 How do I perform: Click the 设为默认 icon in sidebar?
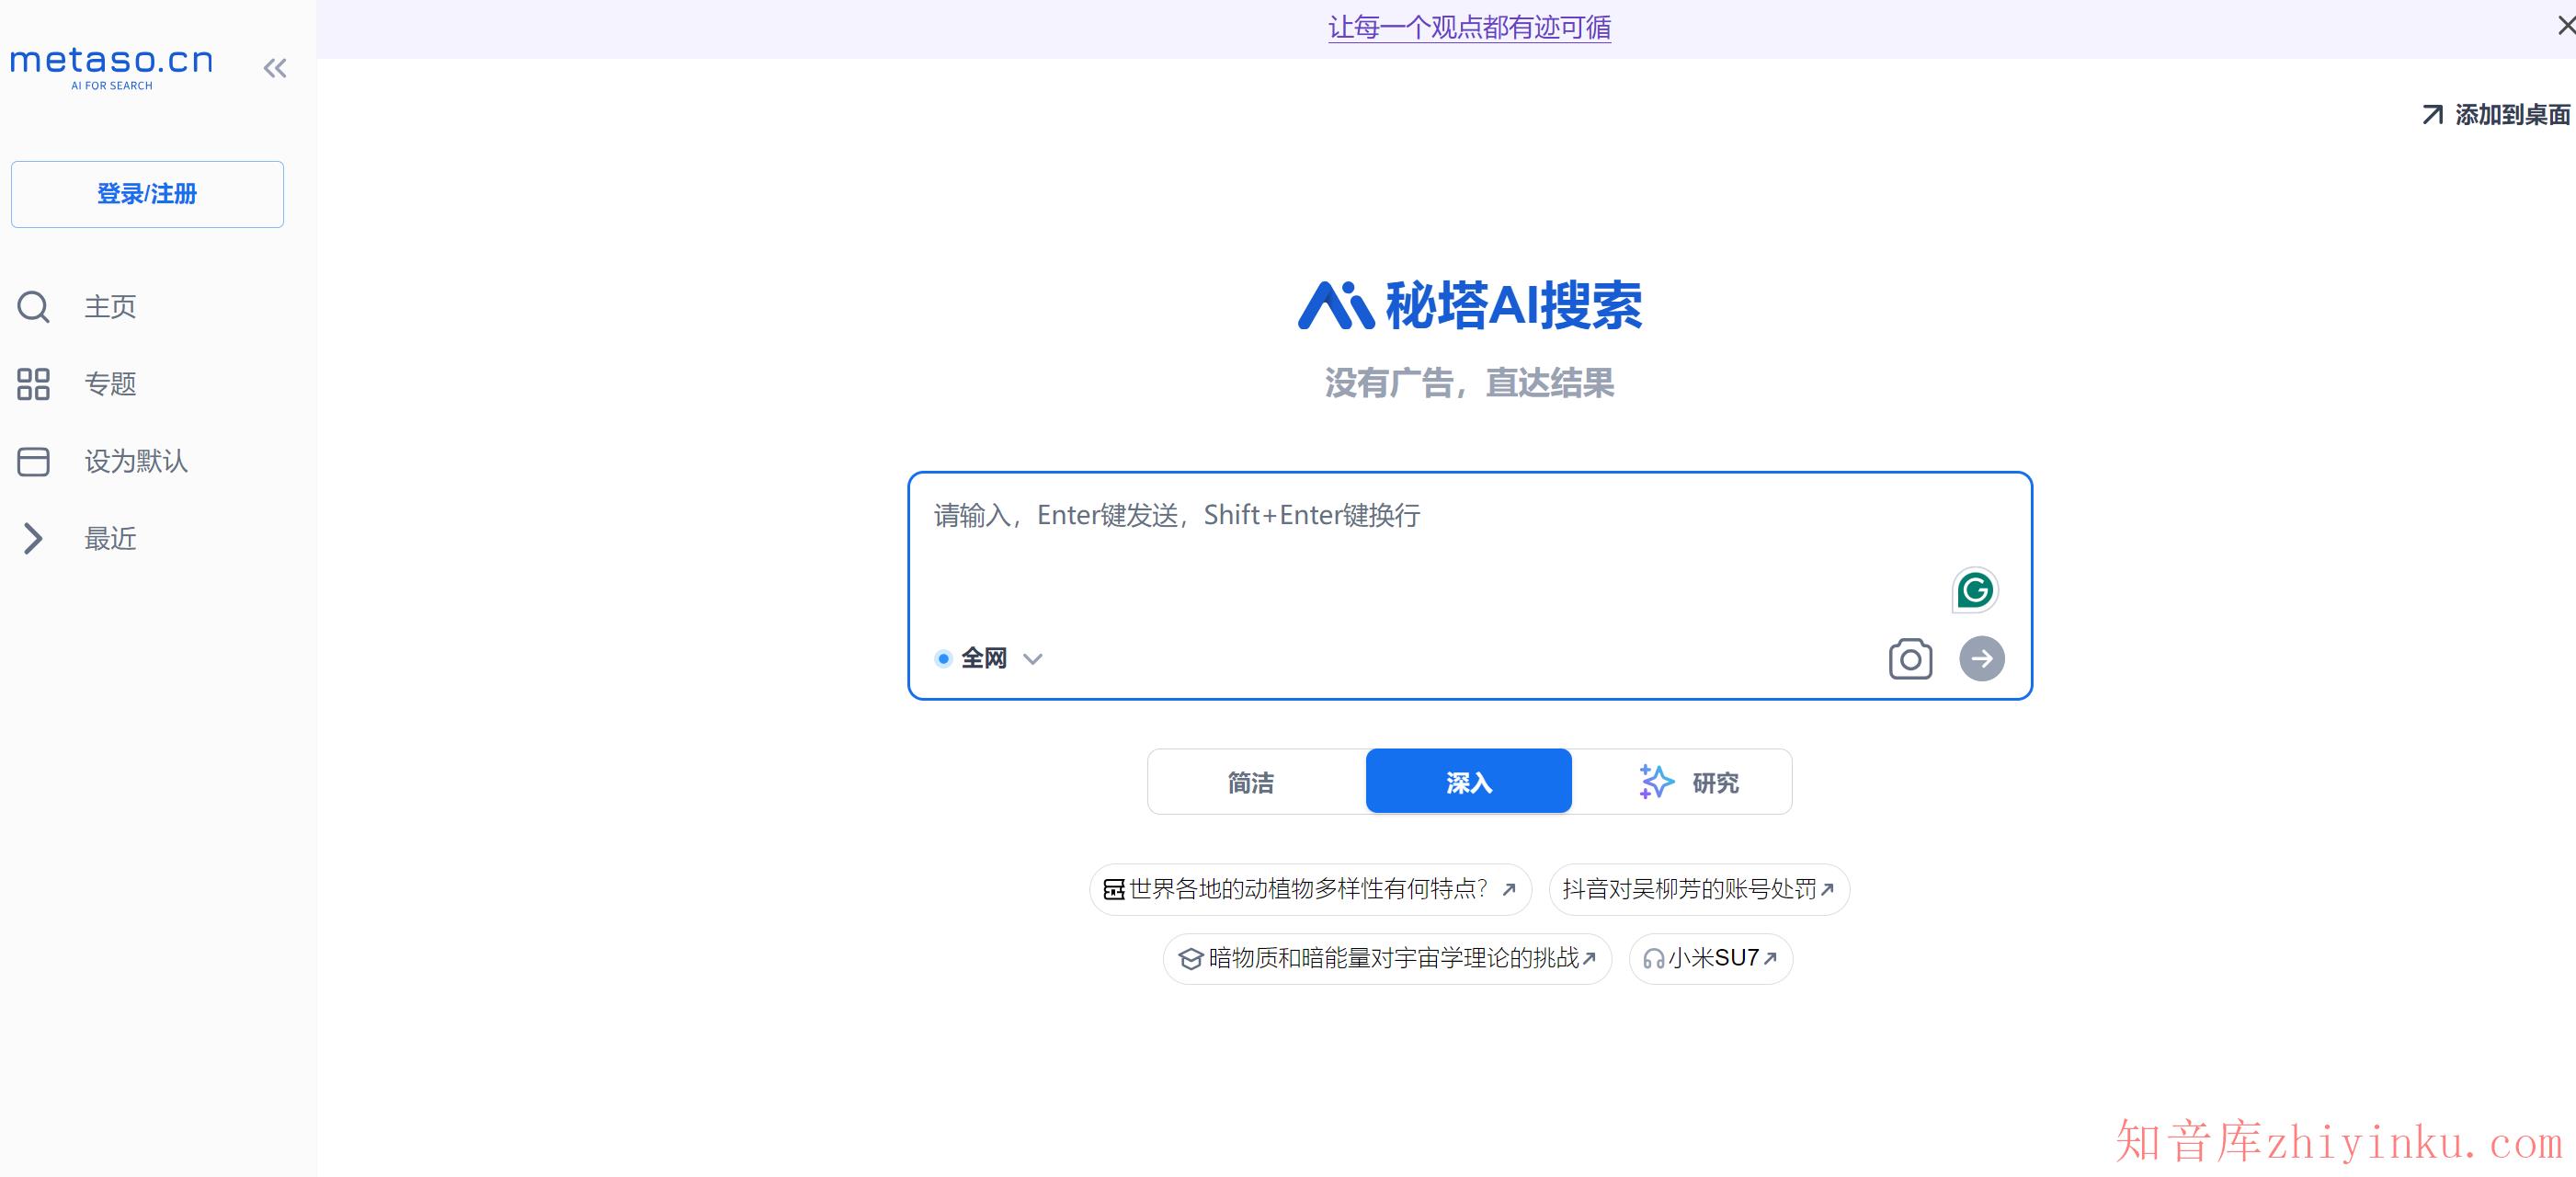point(34,461)
